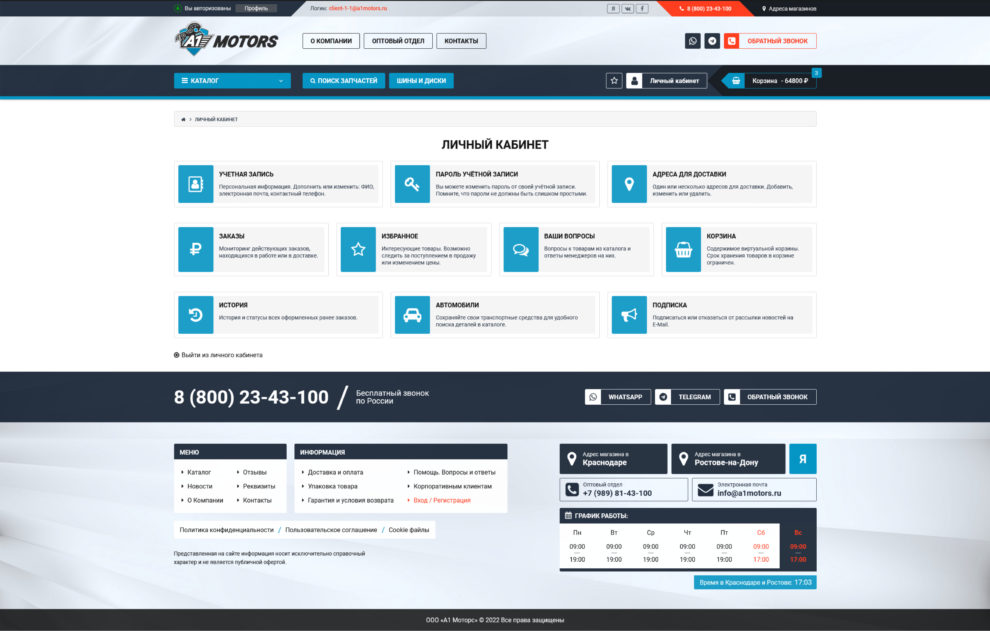The height and width of the screenshot is (631, 990).
Task: Open История clock icon tile
Action: click(195, 315)
